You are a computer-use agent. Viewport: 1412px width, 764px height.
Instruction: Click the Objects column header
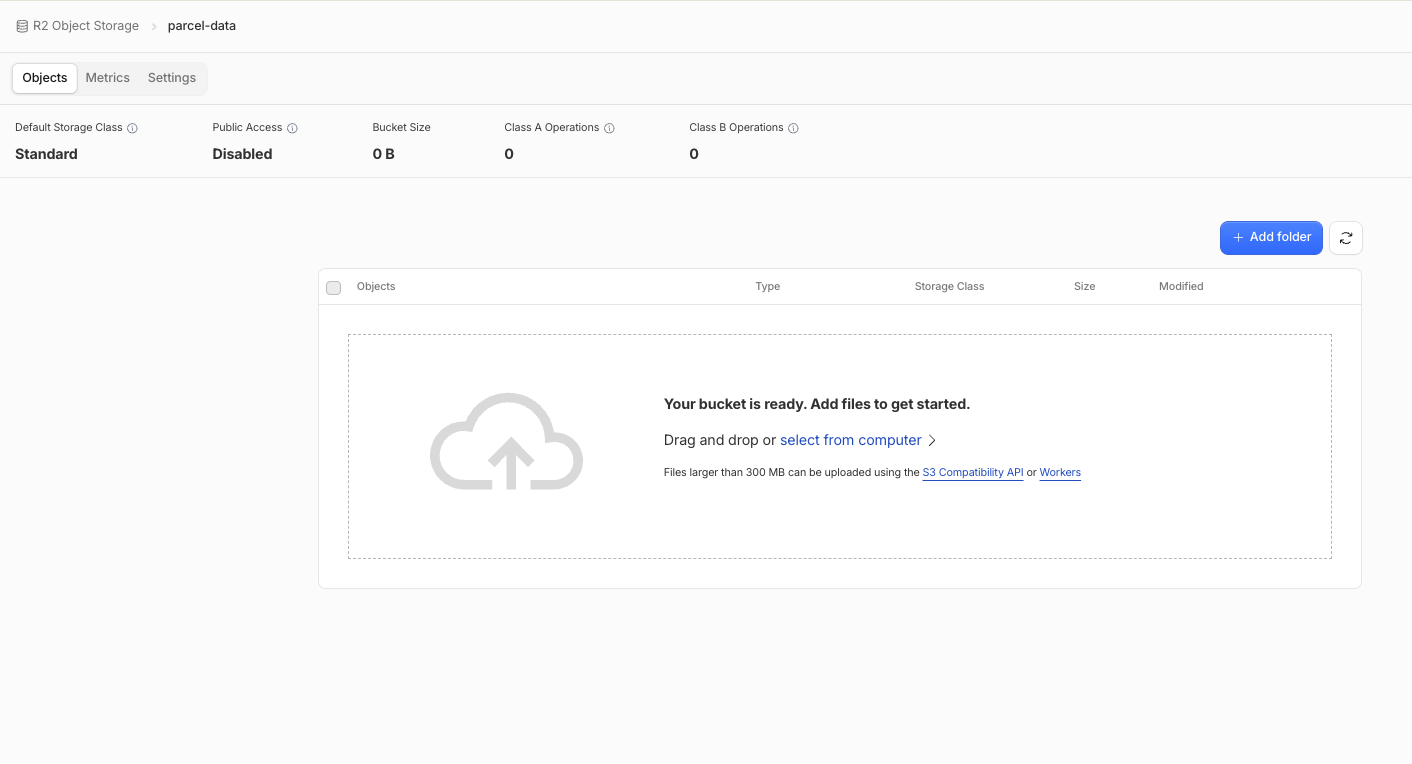click(376, 287)
